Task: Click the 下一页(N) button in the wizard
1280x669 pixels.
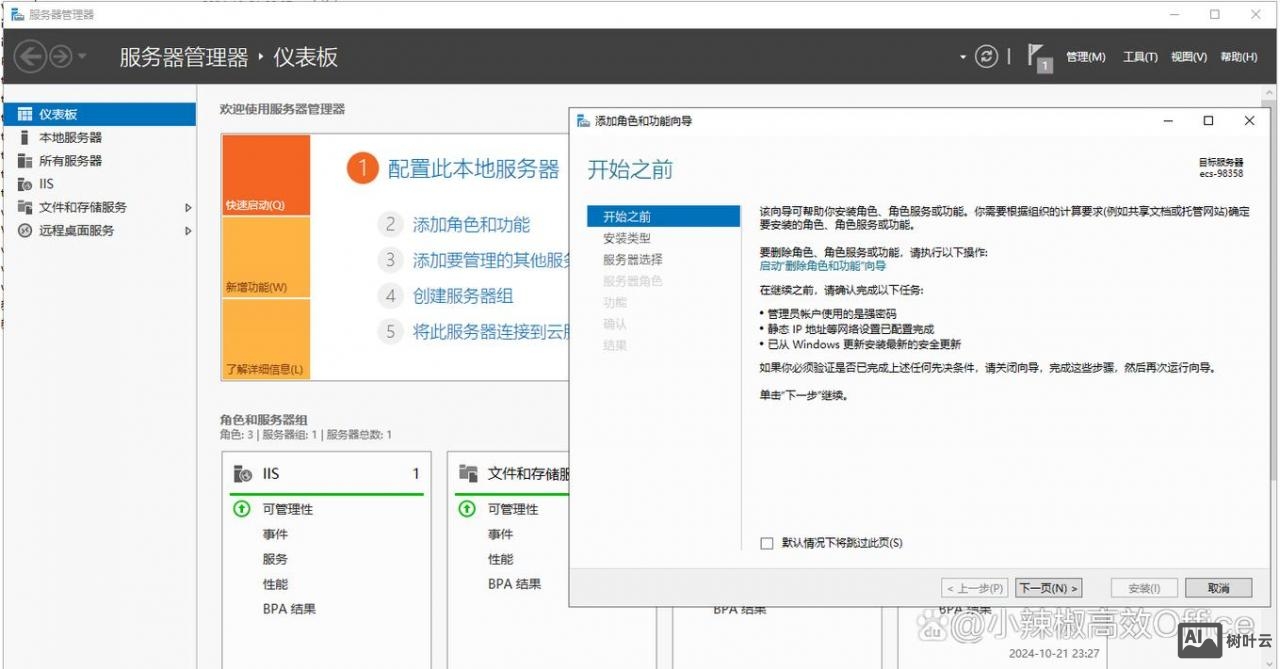Action: 1047,587
